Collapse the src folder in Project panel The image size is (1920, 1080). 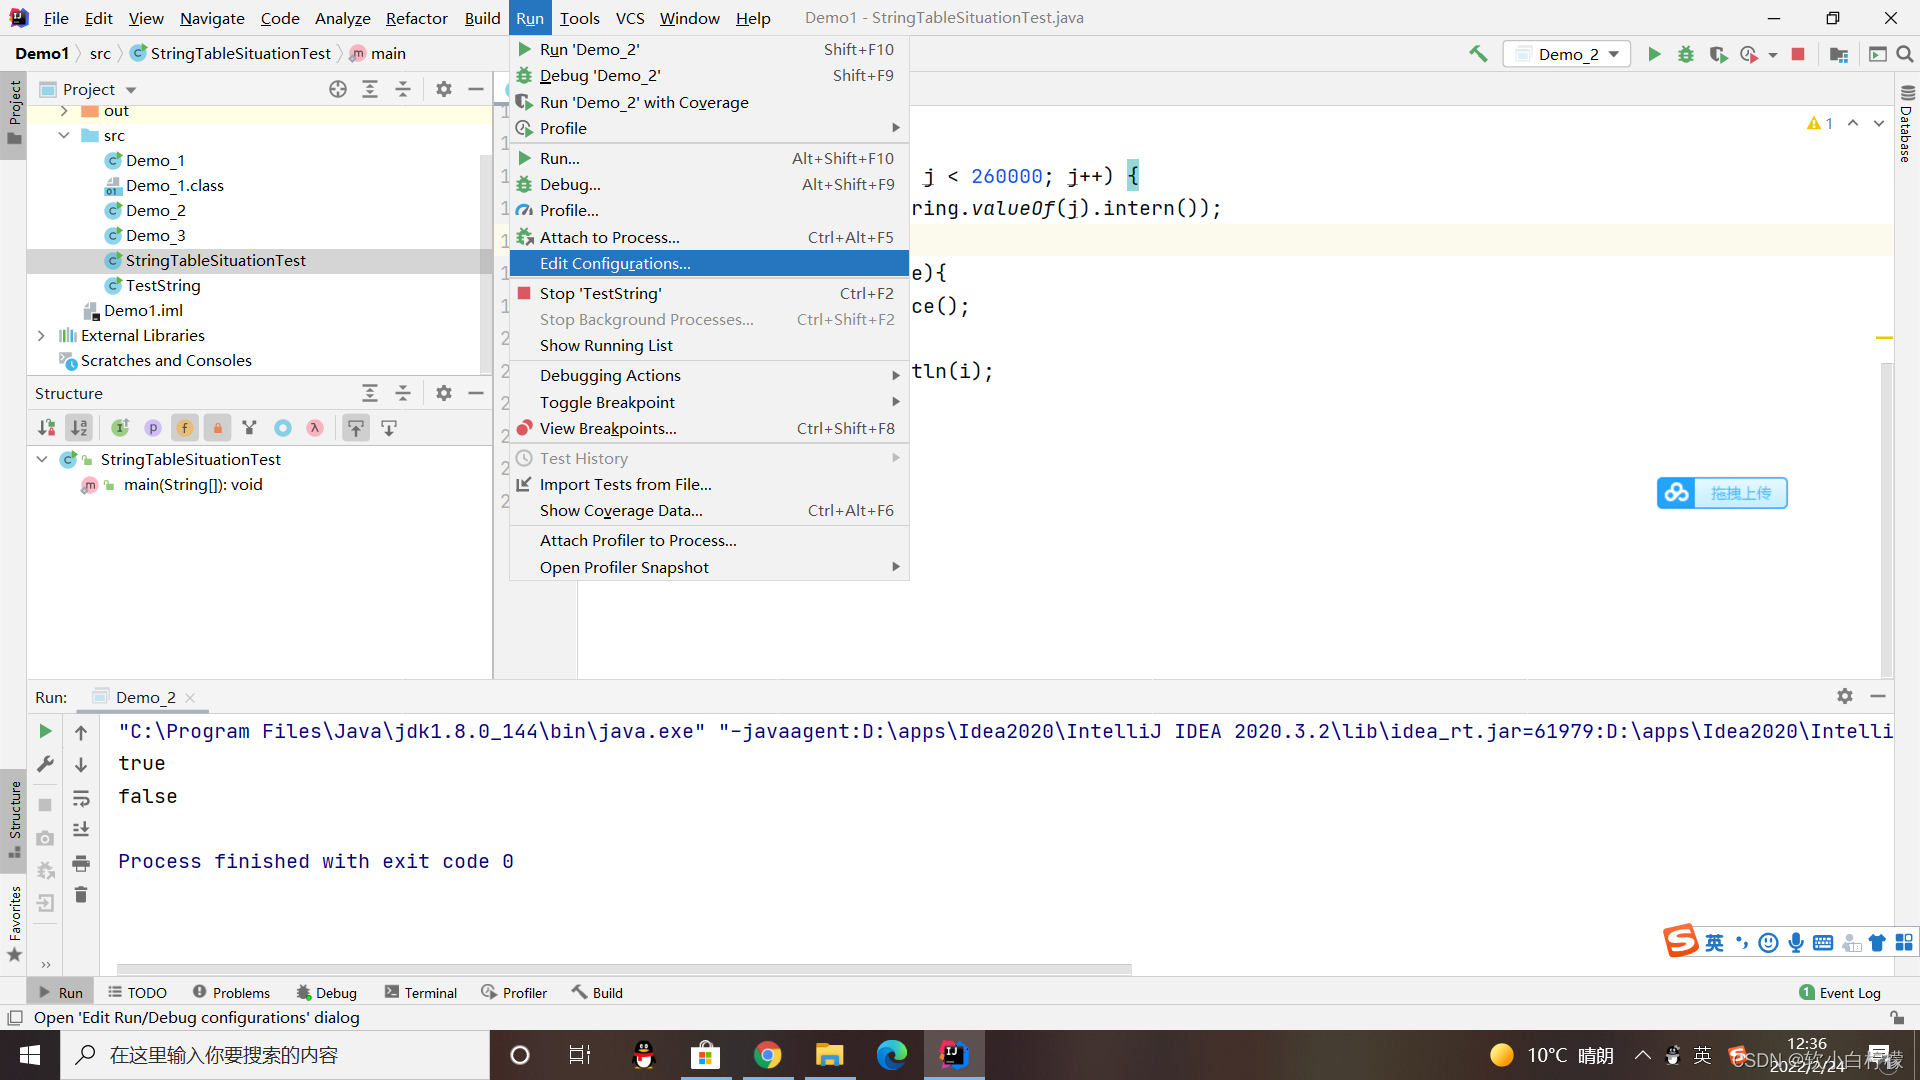[x=65, y=135]
